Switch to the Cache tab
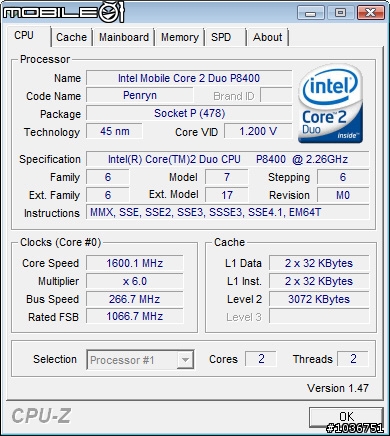Image resolution: width=390 pixels, height=436 pixels. 71,37
